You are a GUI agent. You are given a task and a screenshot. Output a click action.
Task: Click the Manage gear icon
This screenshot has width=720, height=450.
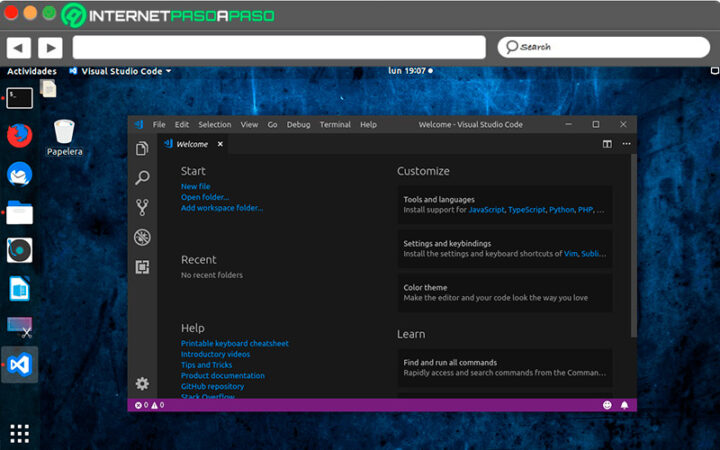[x=142, y=383]
